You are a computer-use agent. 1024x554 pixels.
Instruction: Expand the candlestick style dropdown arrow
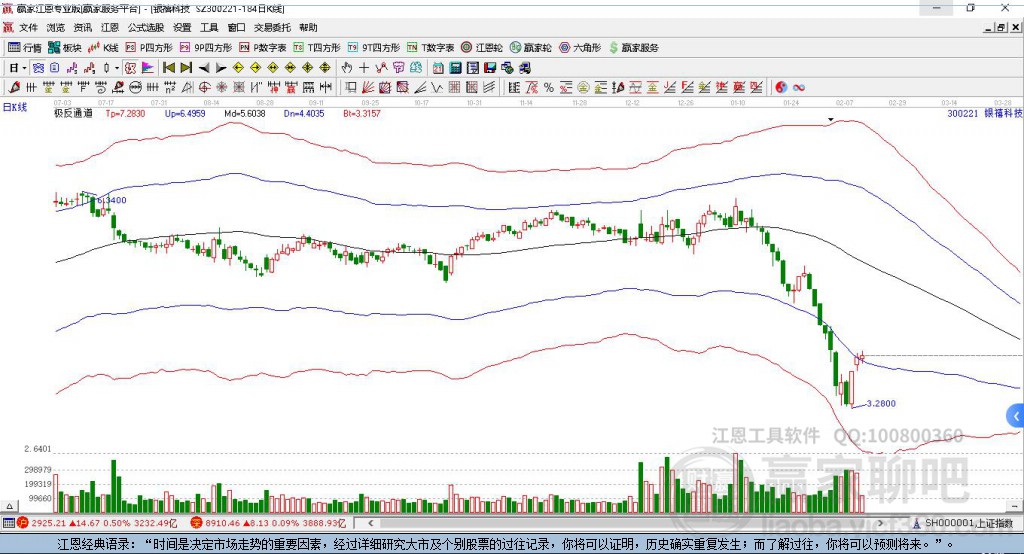117,68
